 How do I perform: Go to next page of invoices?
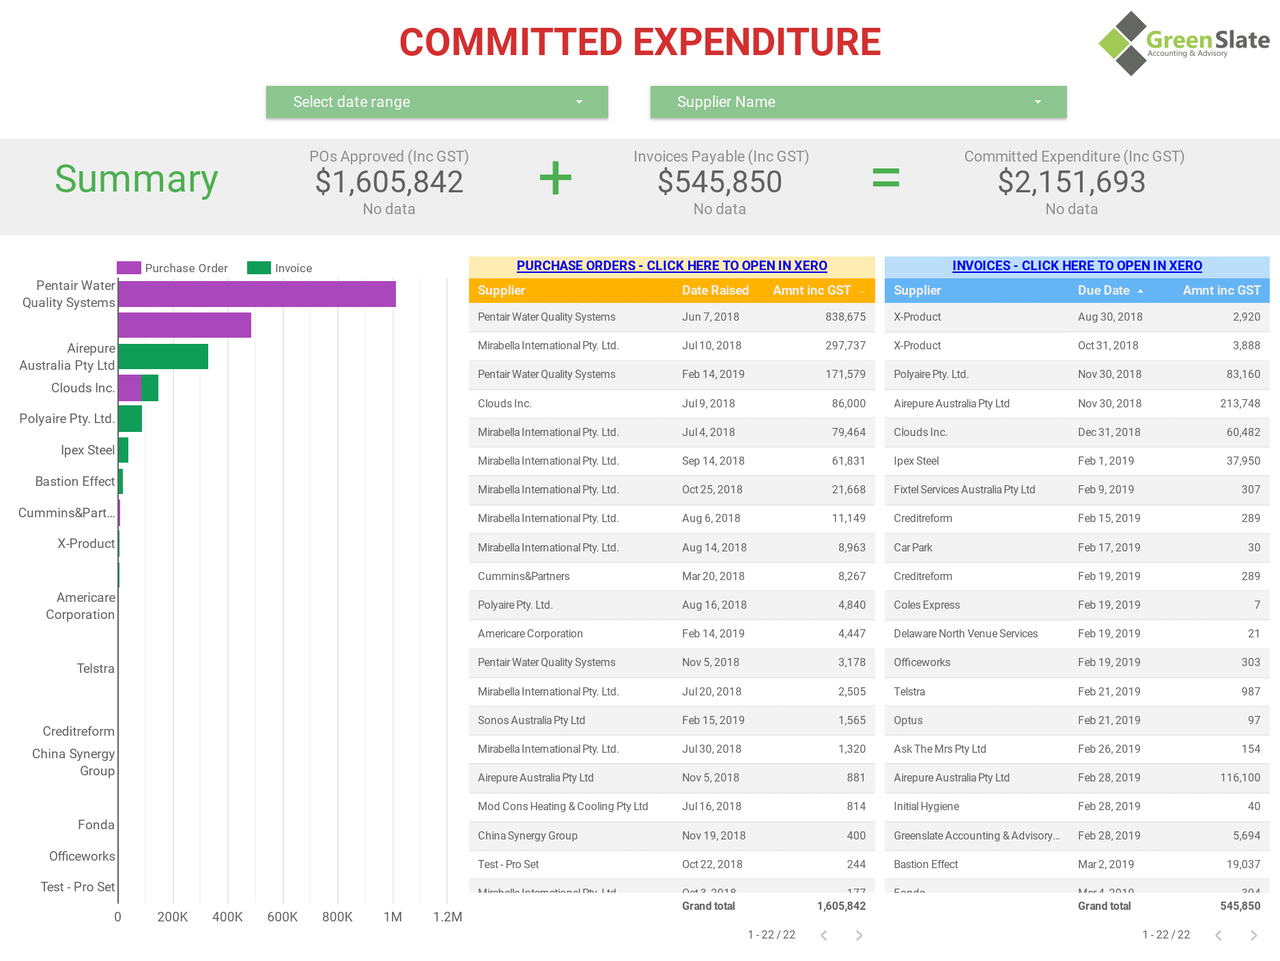click(x=1253, y=935)
